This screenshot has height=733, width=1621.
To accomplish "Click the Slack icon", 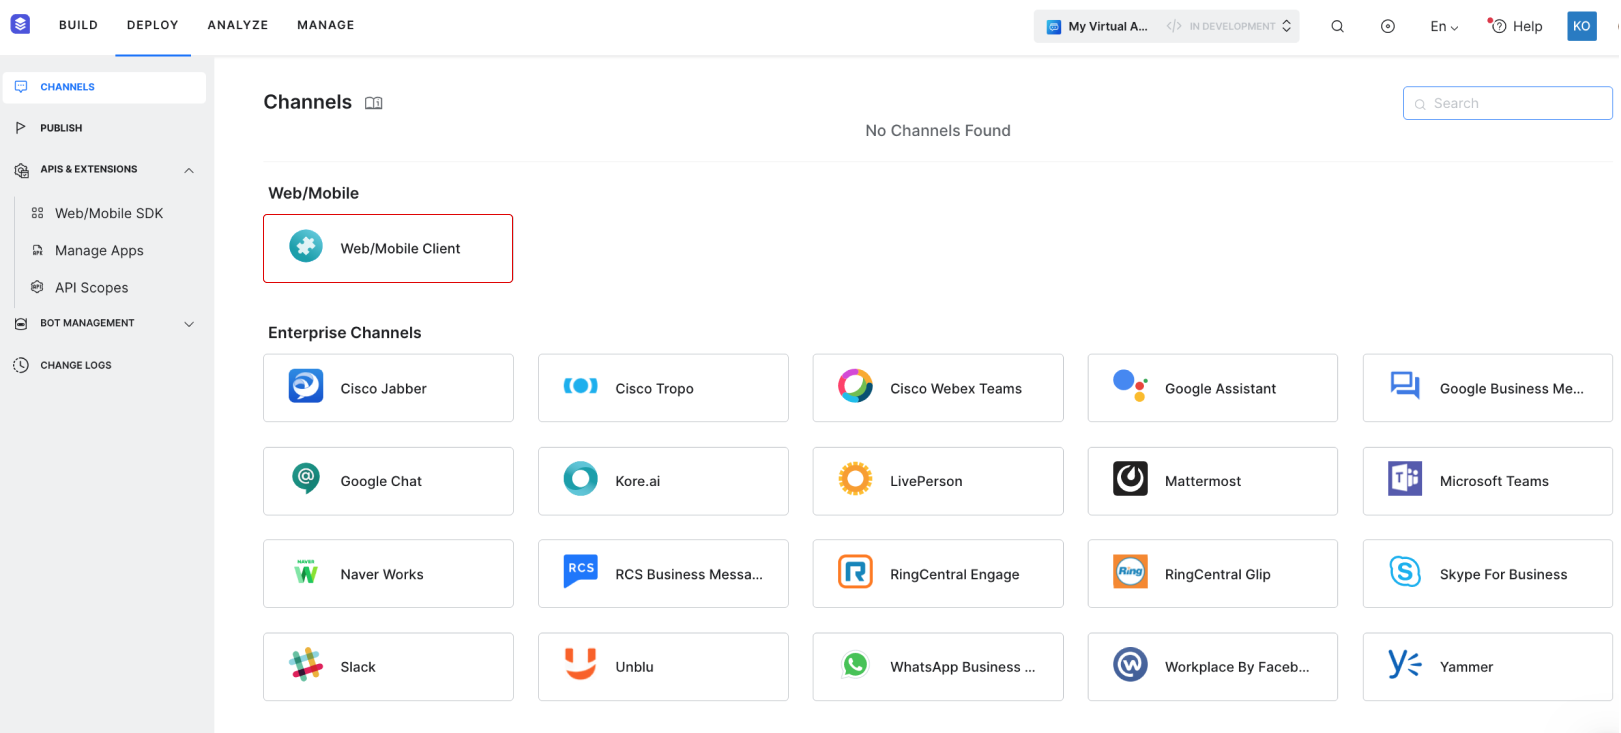I will point(306,665).
